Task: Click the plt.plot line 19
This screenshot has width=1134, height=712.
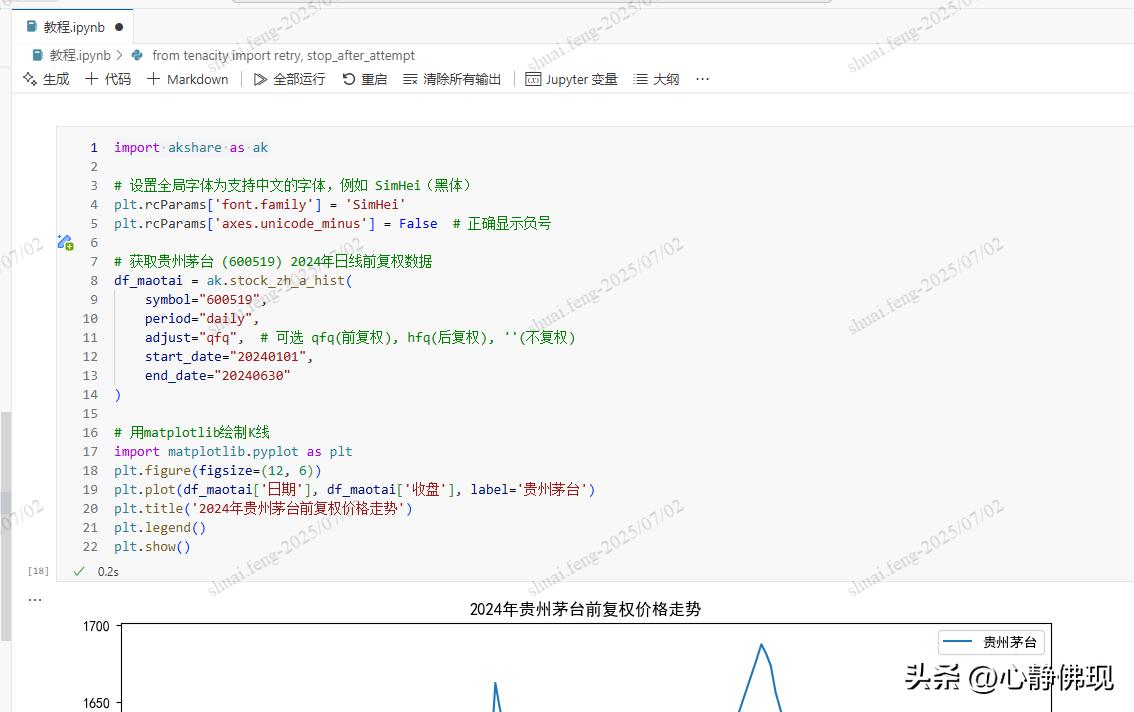Action: pos(354,490)
